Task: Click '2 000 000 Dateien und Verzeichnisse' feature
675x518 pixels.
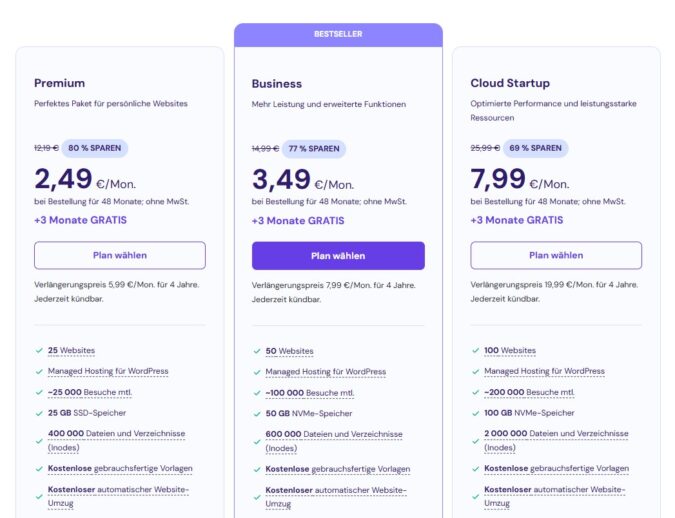Action: tap(556, 434)
